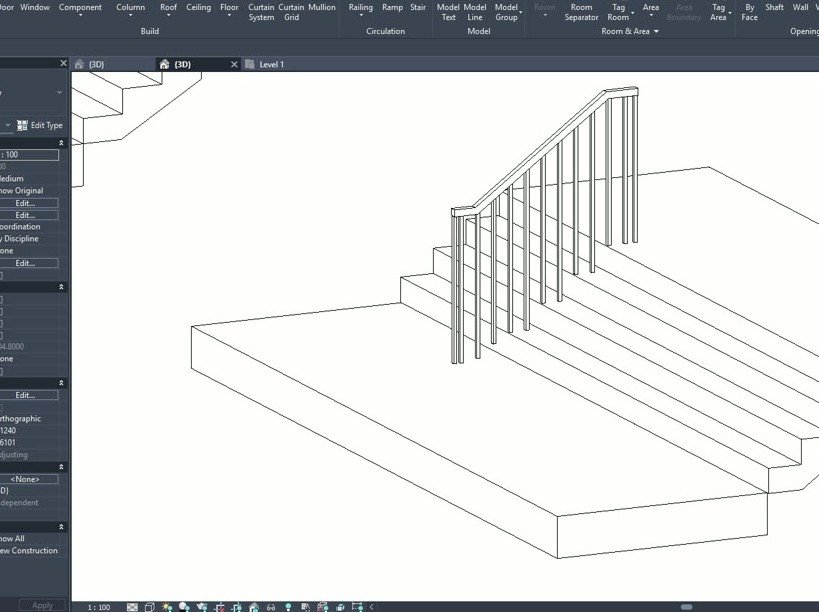Open the Rendering Dialog teapot icon
Viewport: 819px width, 612px height.
(202, 607)
